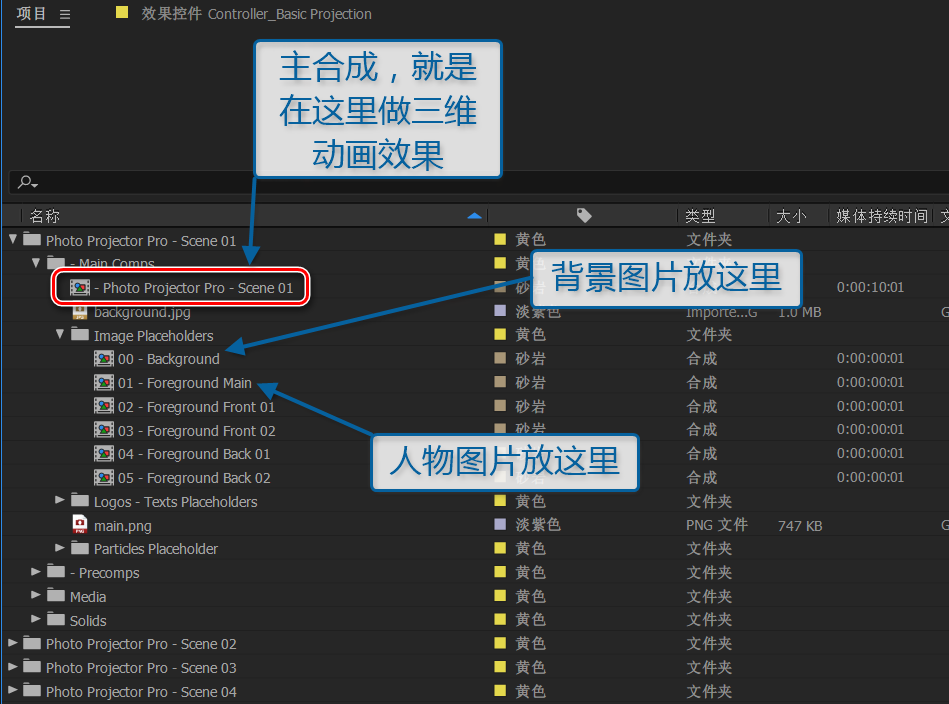Expand the Photo Projector Pro - Scene 04 folder
The width and height of the screenshot is (949, 704).
click(12, 690)
